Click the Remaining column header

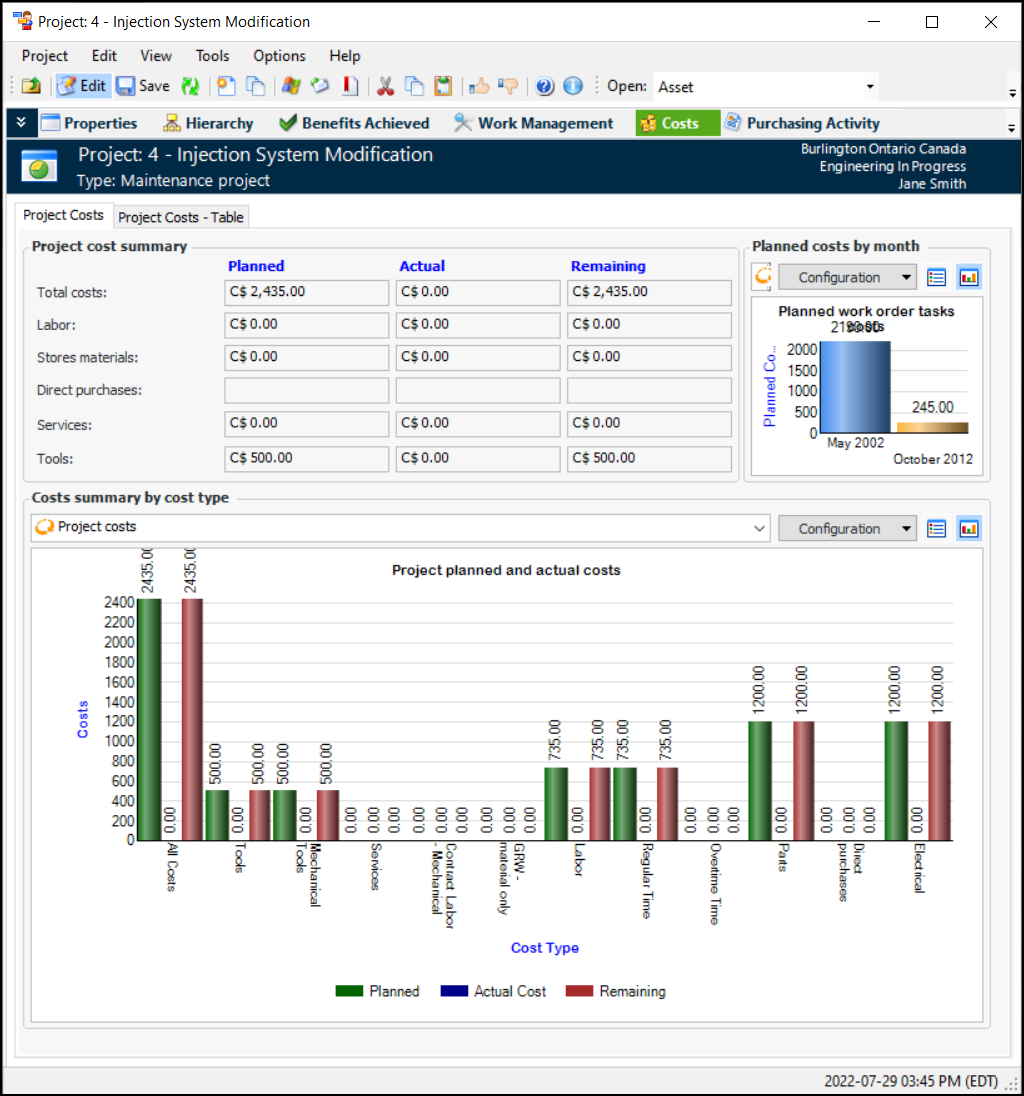click(608, 266)
